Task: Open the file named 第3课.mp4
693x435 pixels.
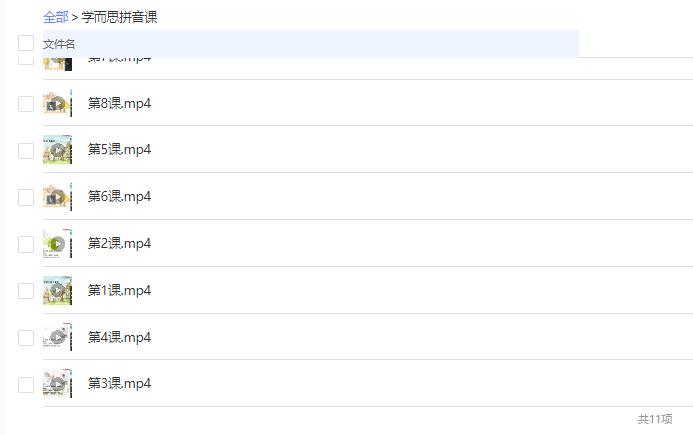Action: point(119,383)
